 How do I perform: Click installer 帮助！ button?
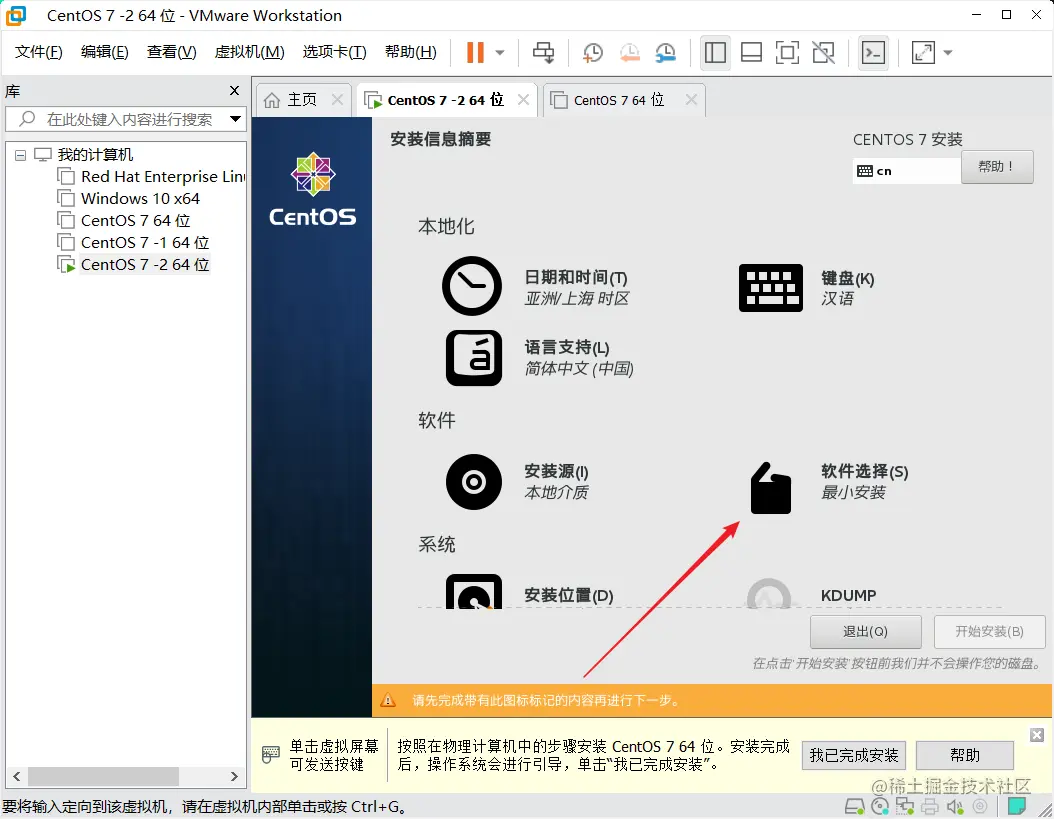click(997, 166)
